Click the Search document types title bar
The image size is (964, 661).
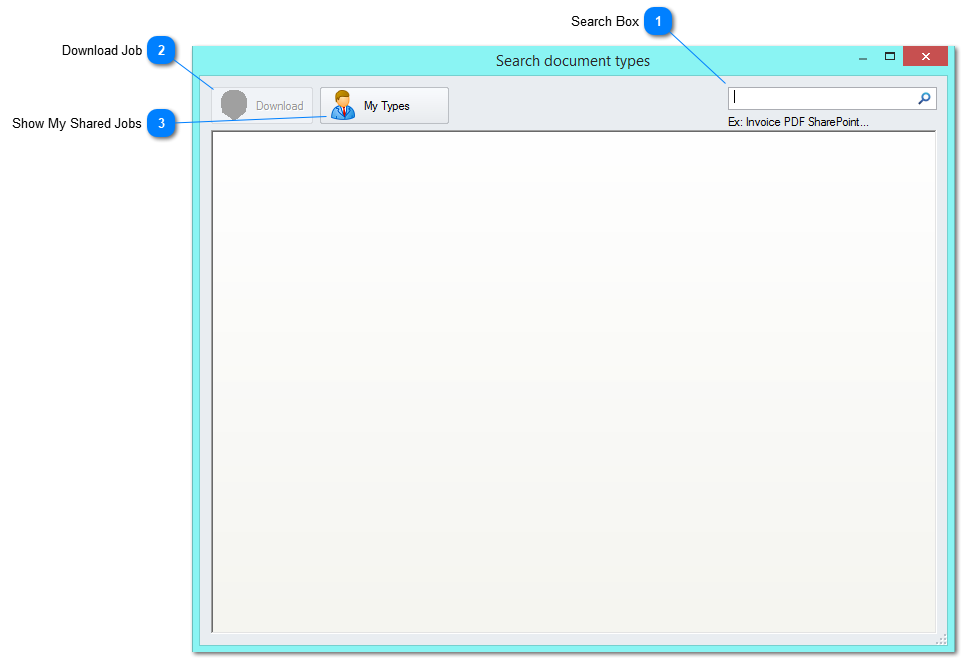573,60
